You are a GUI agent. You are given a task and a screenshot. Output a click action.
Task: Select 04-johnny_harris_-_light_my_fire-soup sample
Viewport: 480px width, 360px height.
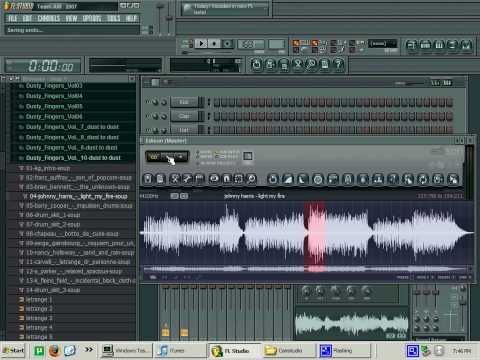[x=78, y=196]
